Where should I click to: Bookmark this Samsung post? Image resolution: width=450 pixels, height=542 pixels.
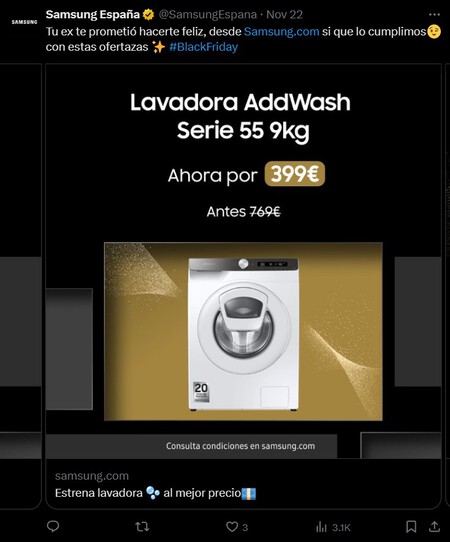pos(411,526)
